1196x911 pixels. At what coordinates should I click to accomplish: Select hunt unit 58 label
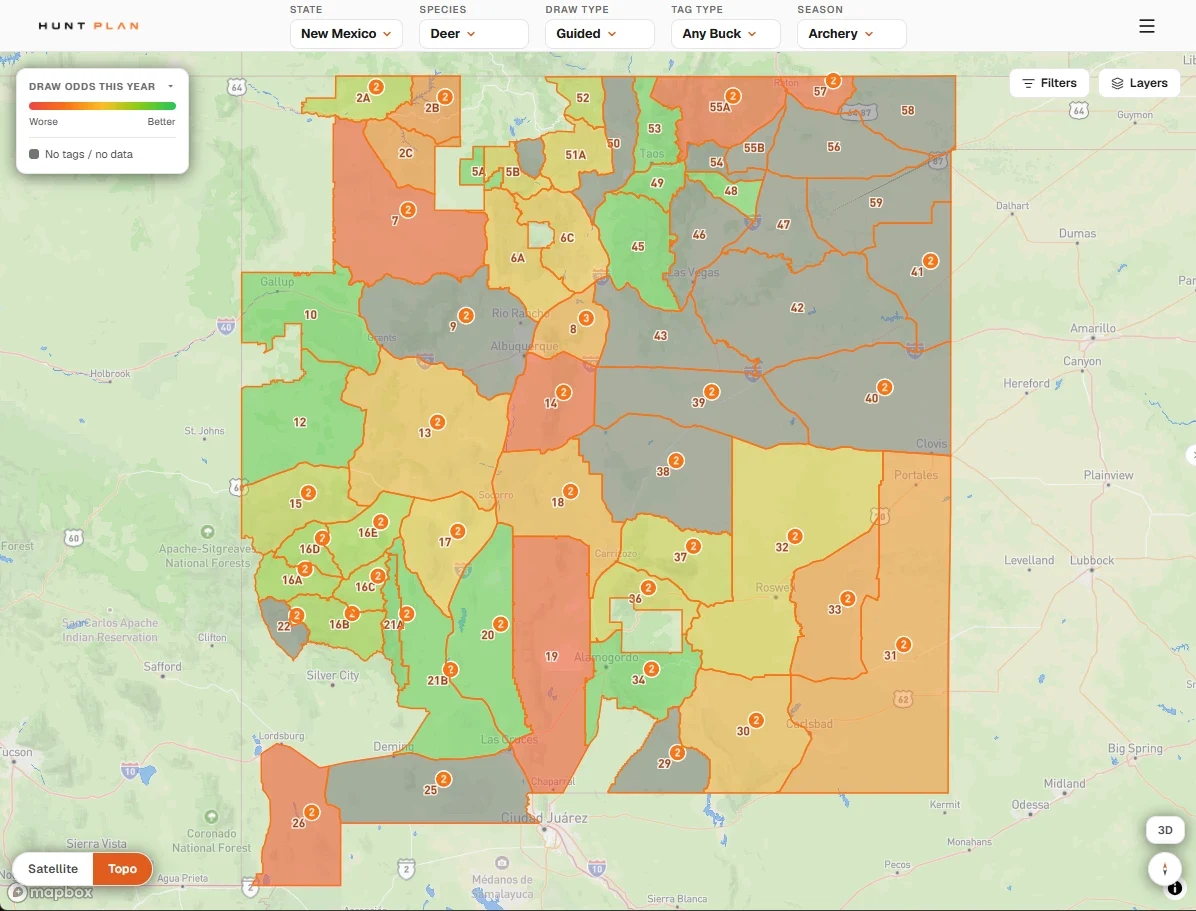(908, 110)
